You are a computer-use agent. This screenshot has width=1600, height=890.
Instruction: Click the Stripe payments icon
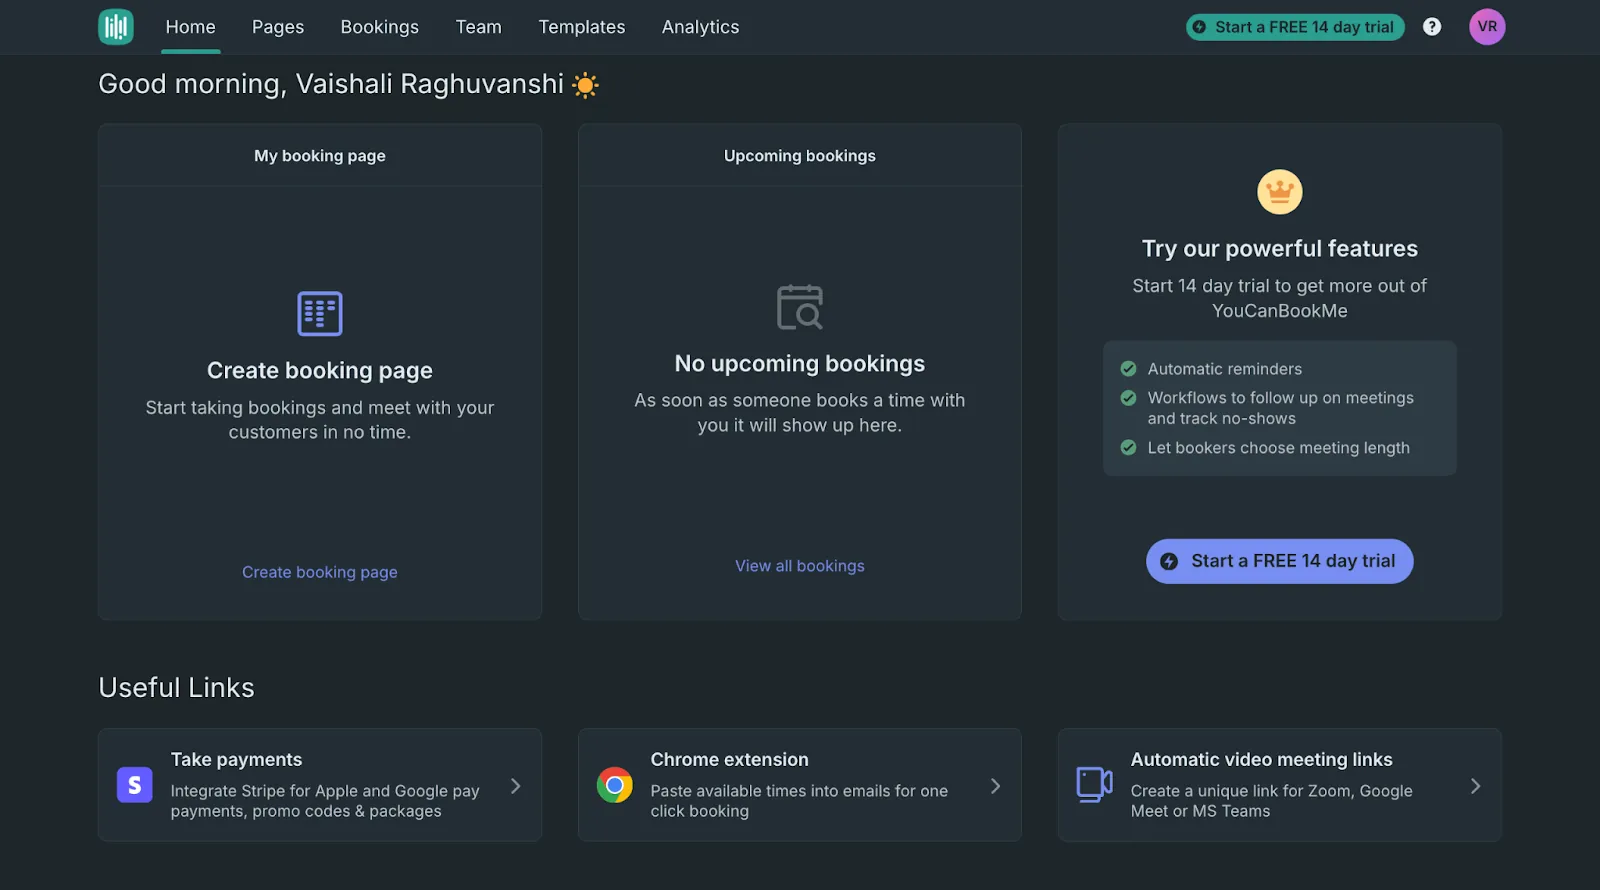[135, 785]
